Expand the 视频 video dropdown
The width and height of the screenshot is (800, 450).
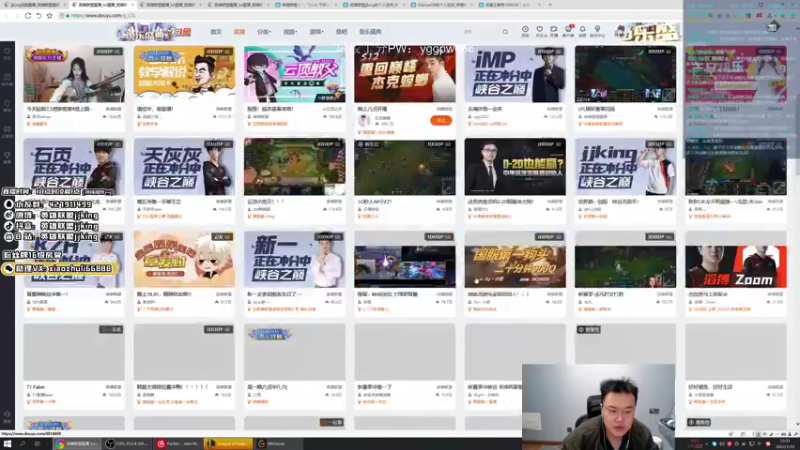coord(290,32)
